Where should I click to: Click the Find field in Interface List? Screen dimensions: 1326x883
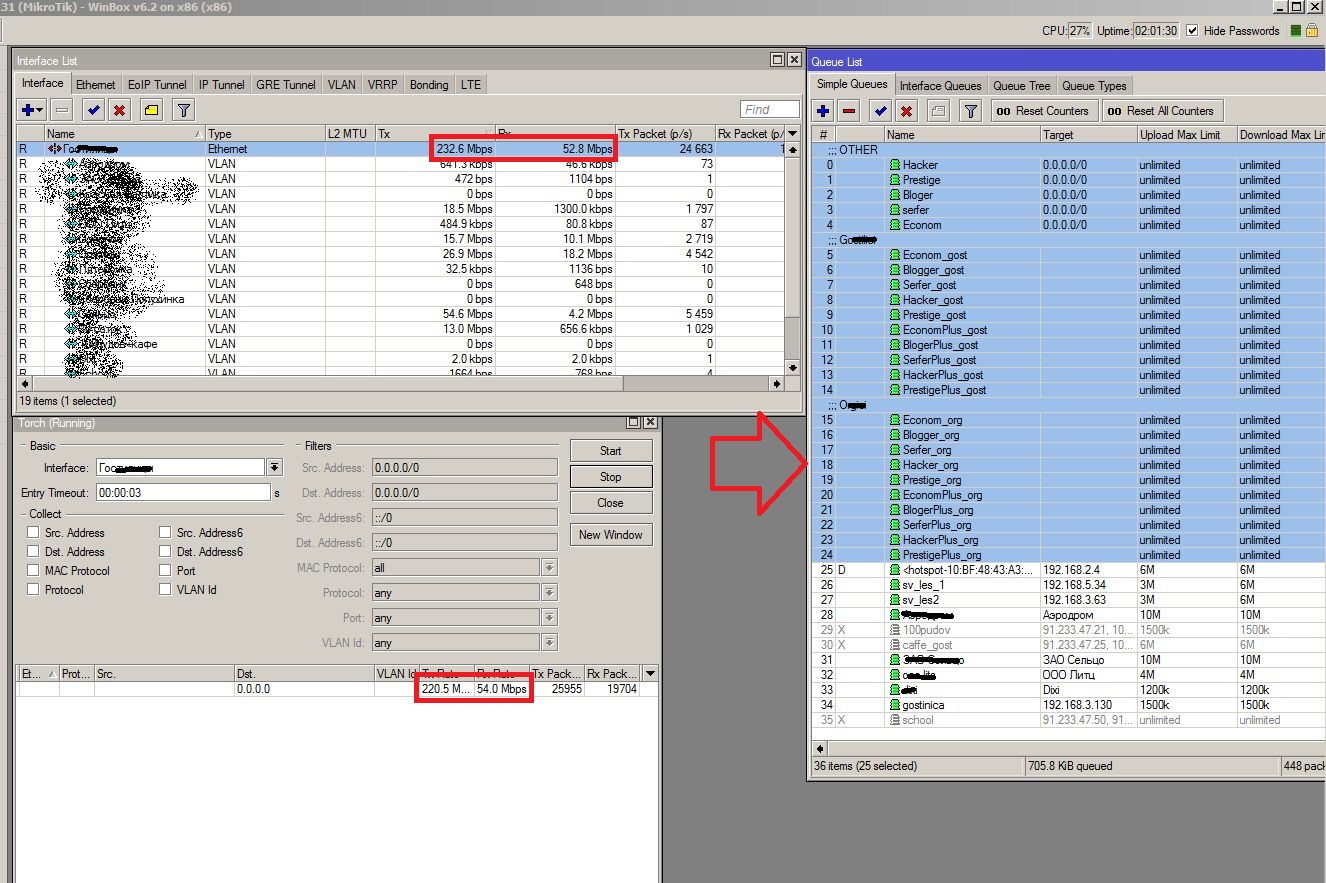(769, 109)
